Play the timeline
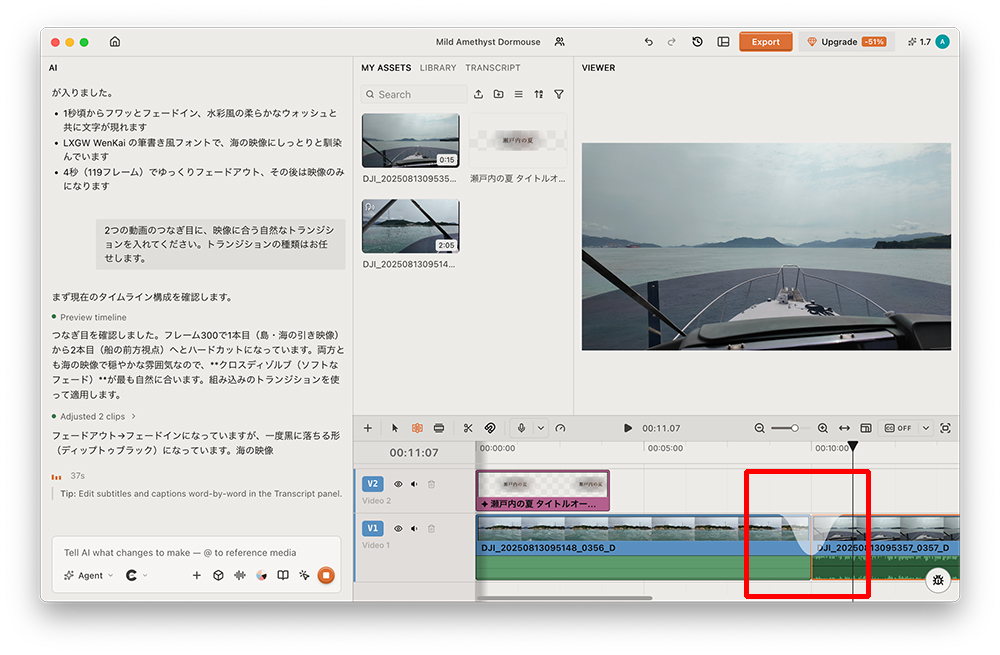 click(x=628, y=428)
